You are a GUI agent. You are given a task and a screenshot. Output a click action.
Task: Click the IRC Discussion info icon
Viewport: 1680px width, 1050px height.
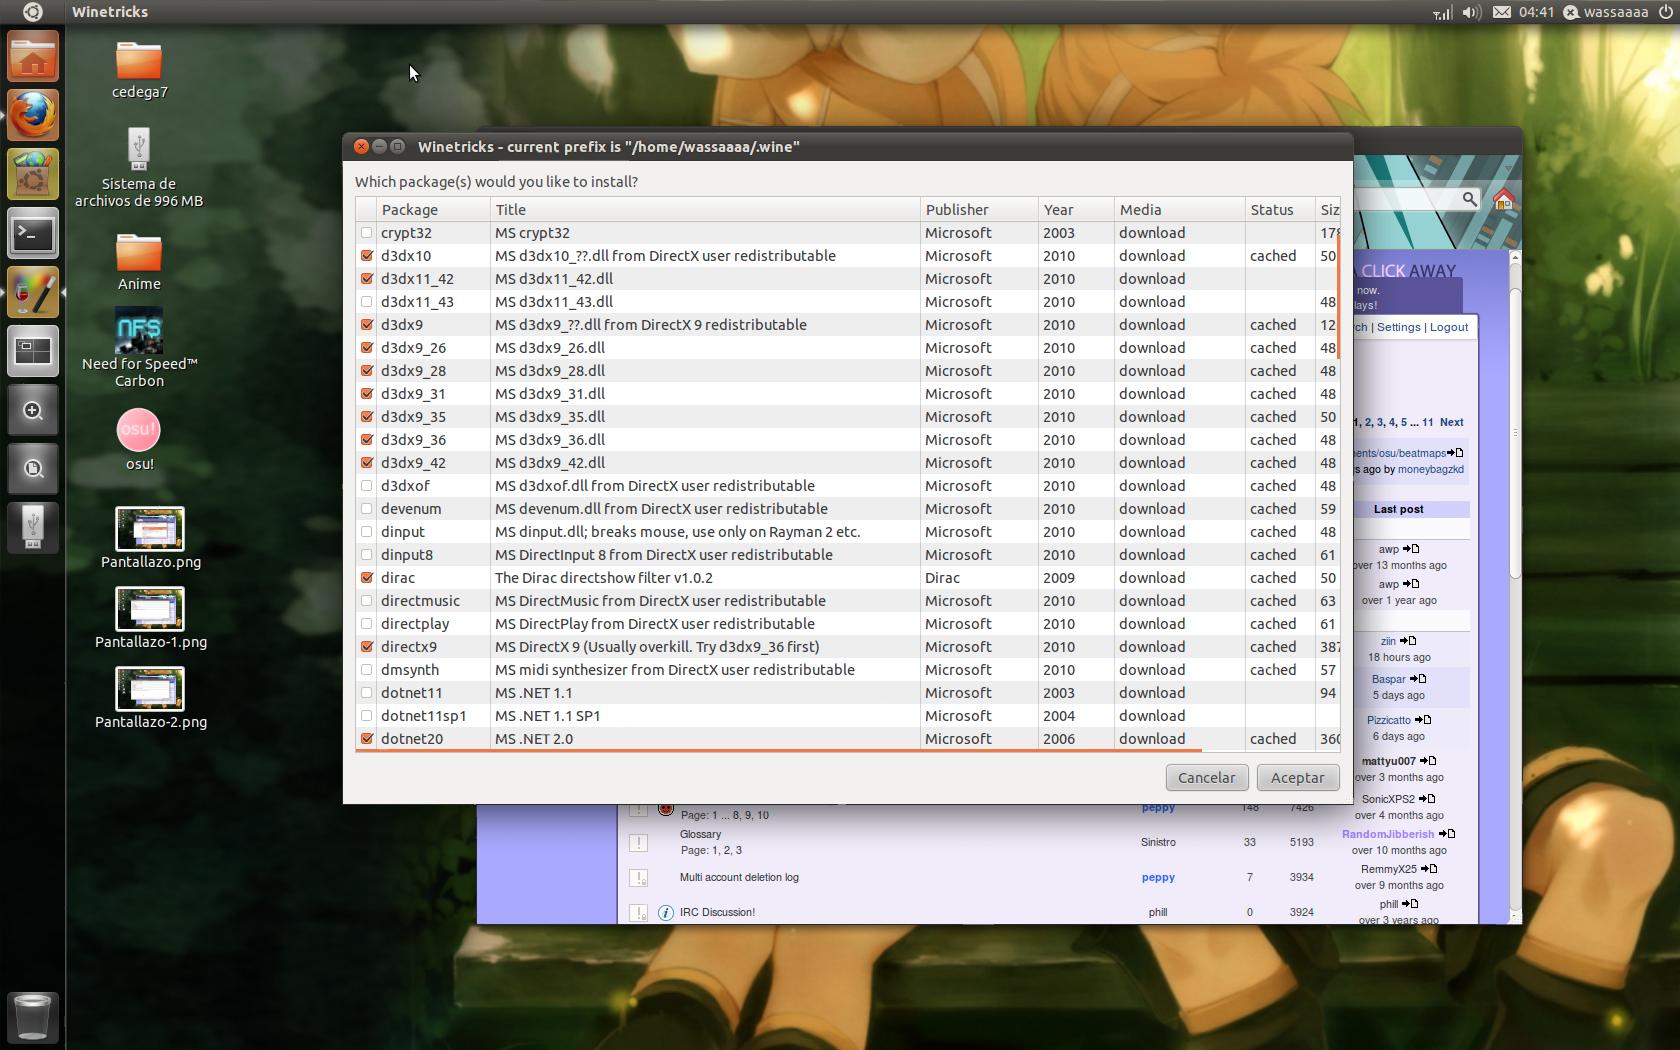(x=666, y=912)
